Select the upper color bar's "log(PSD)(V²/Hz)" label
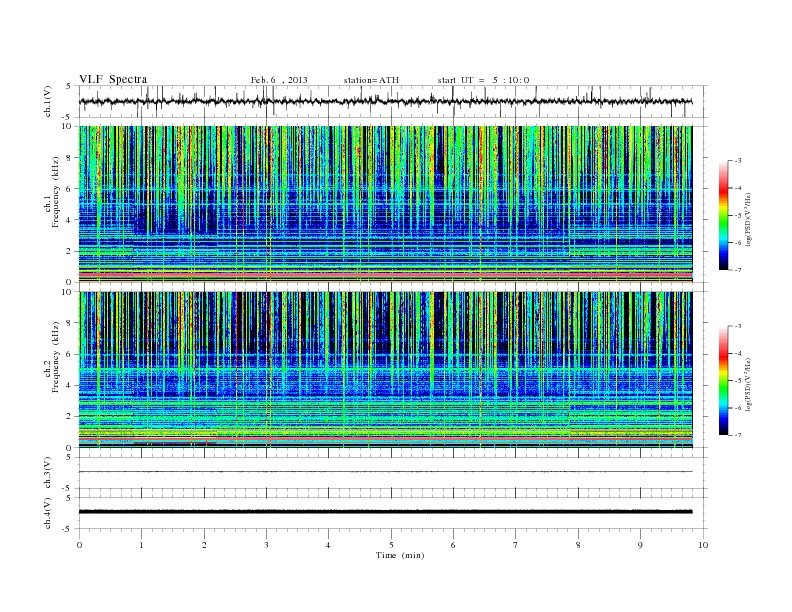 [749, 219]
